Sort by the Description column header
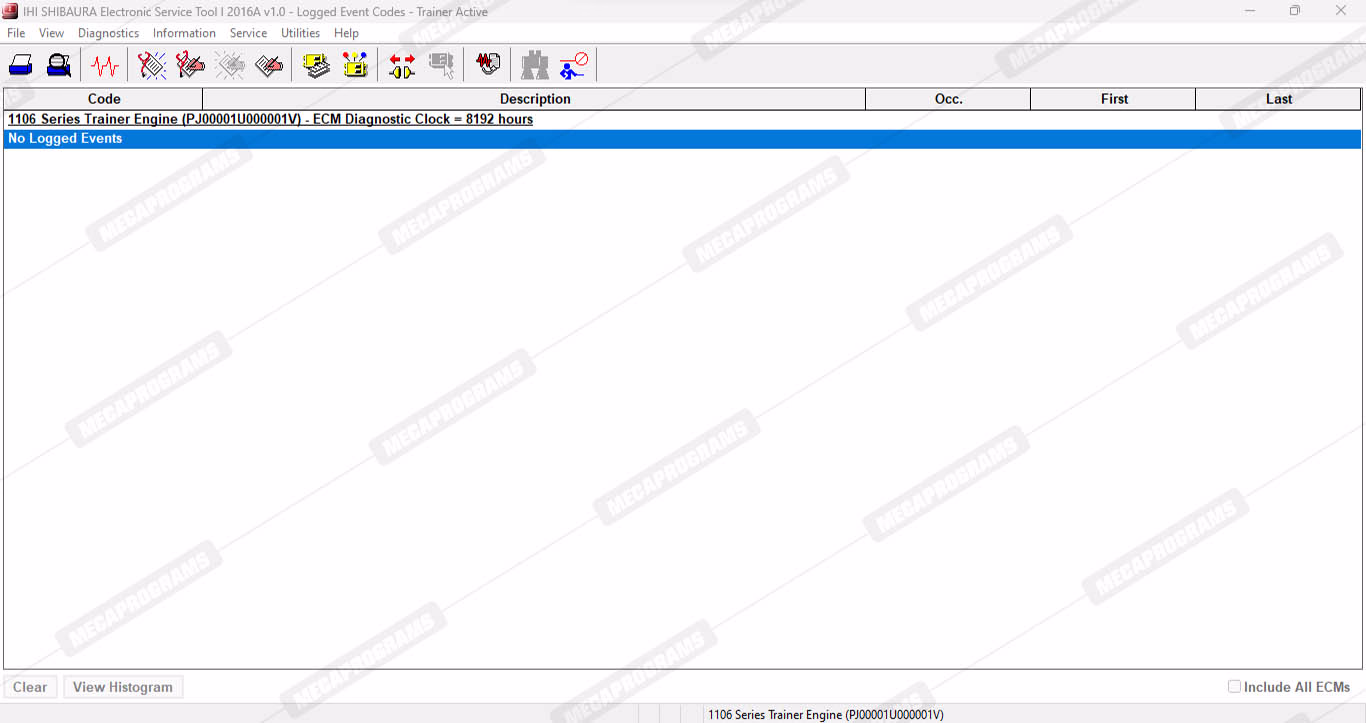 tap(534, 99)
